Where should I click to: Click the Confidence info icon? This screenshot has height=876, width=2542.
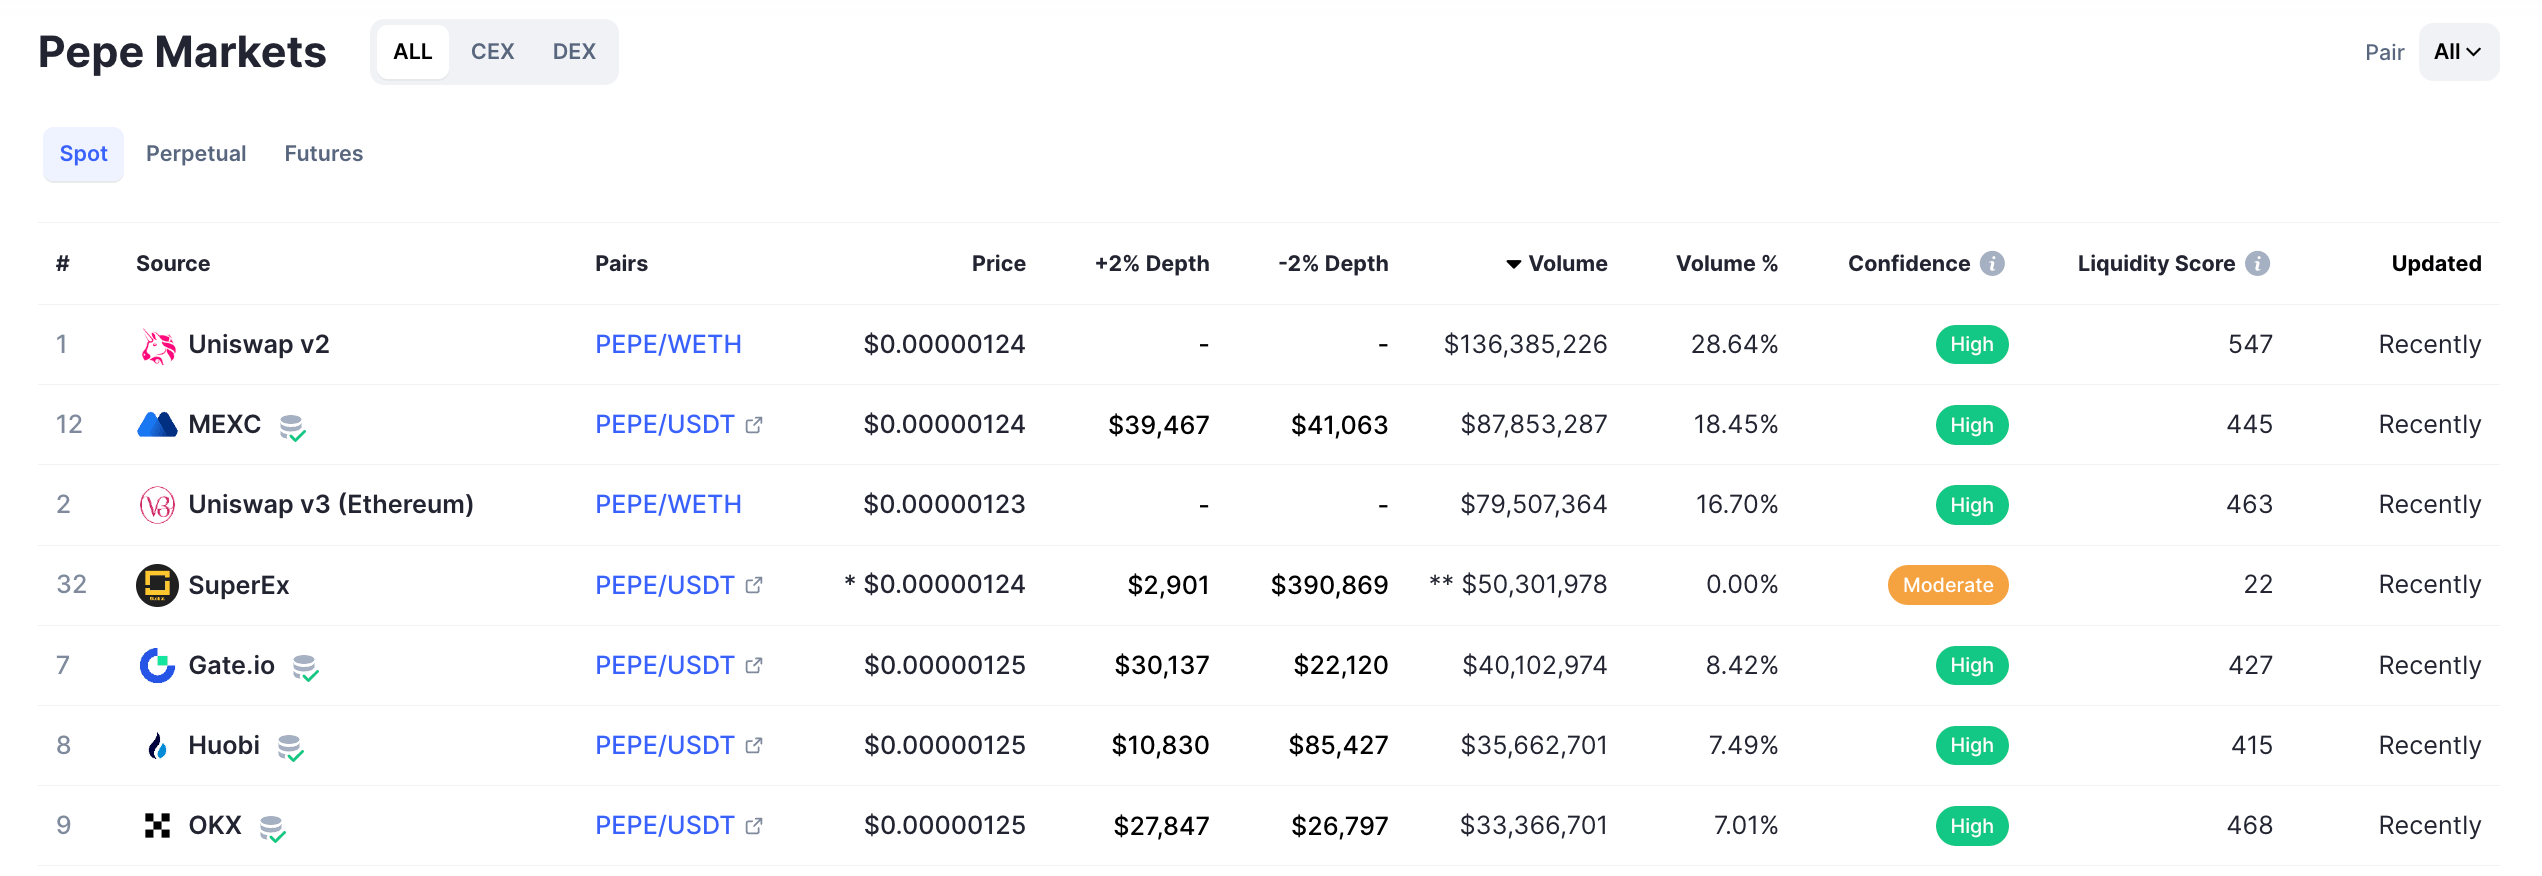point(1992,263)
